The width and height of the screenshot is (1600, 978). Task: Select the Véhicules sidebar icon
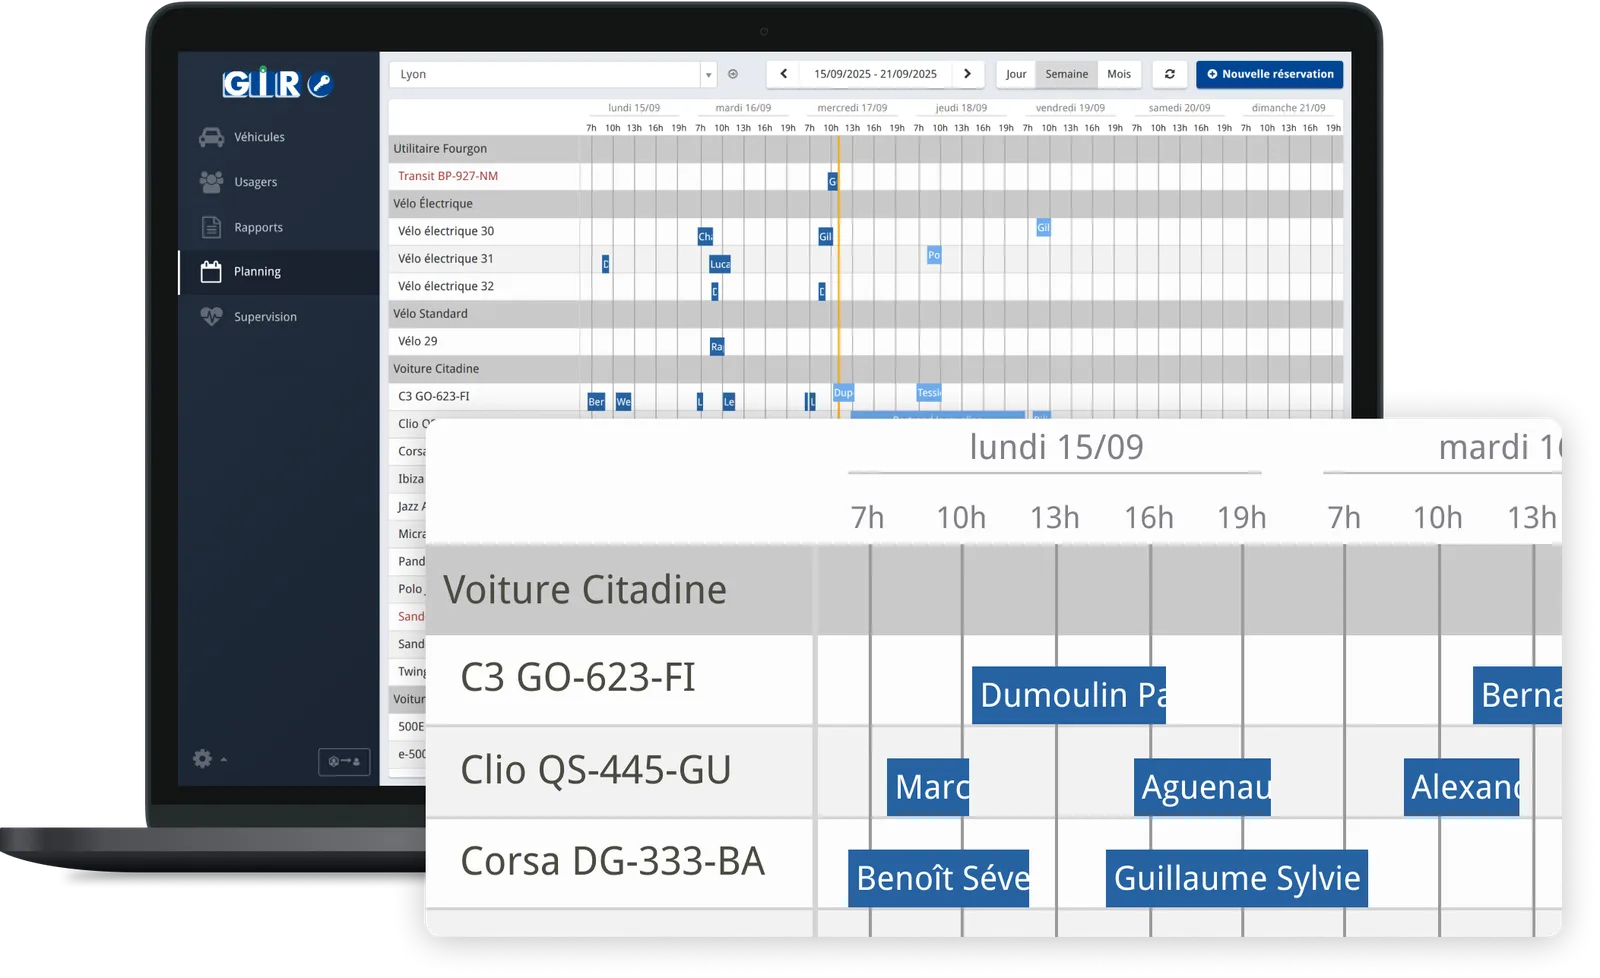(x=211, y=137)
